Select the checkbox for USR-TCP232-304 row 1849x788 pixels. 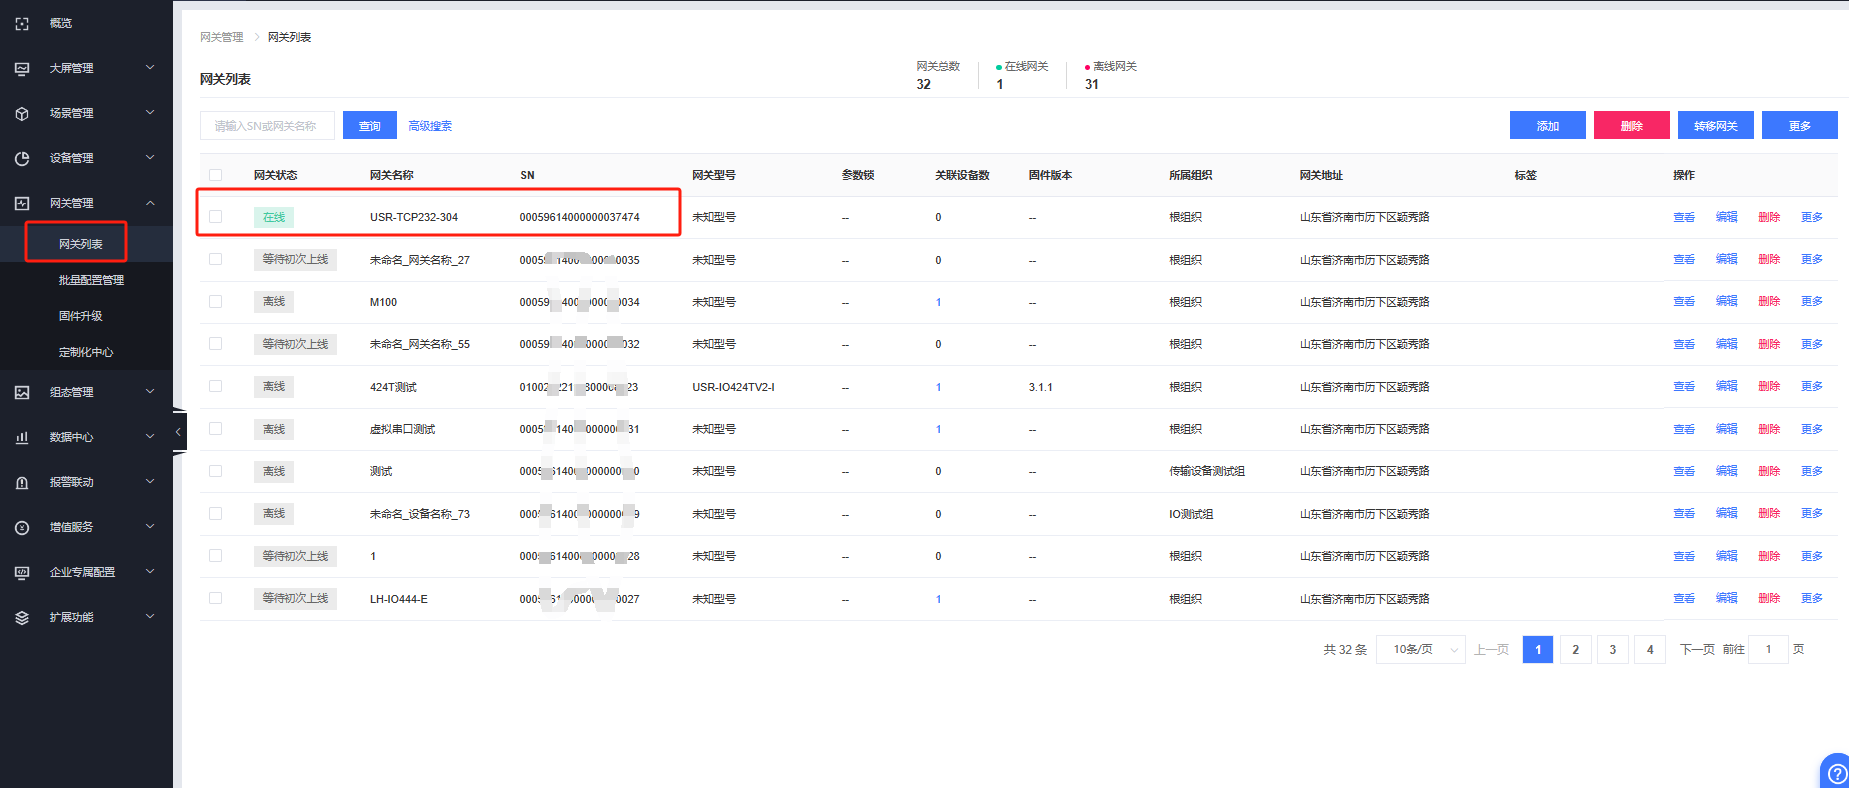pos(216,217)
